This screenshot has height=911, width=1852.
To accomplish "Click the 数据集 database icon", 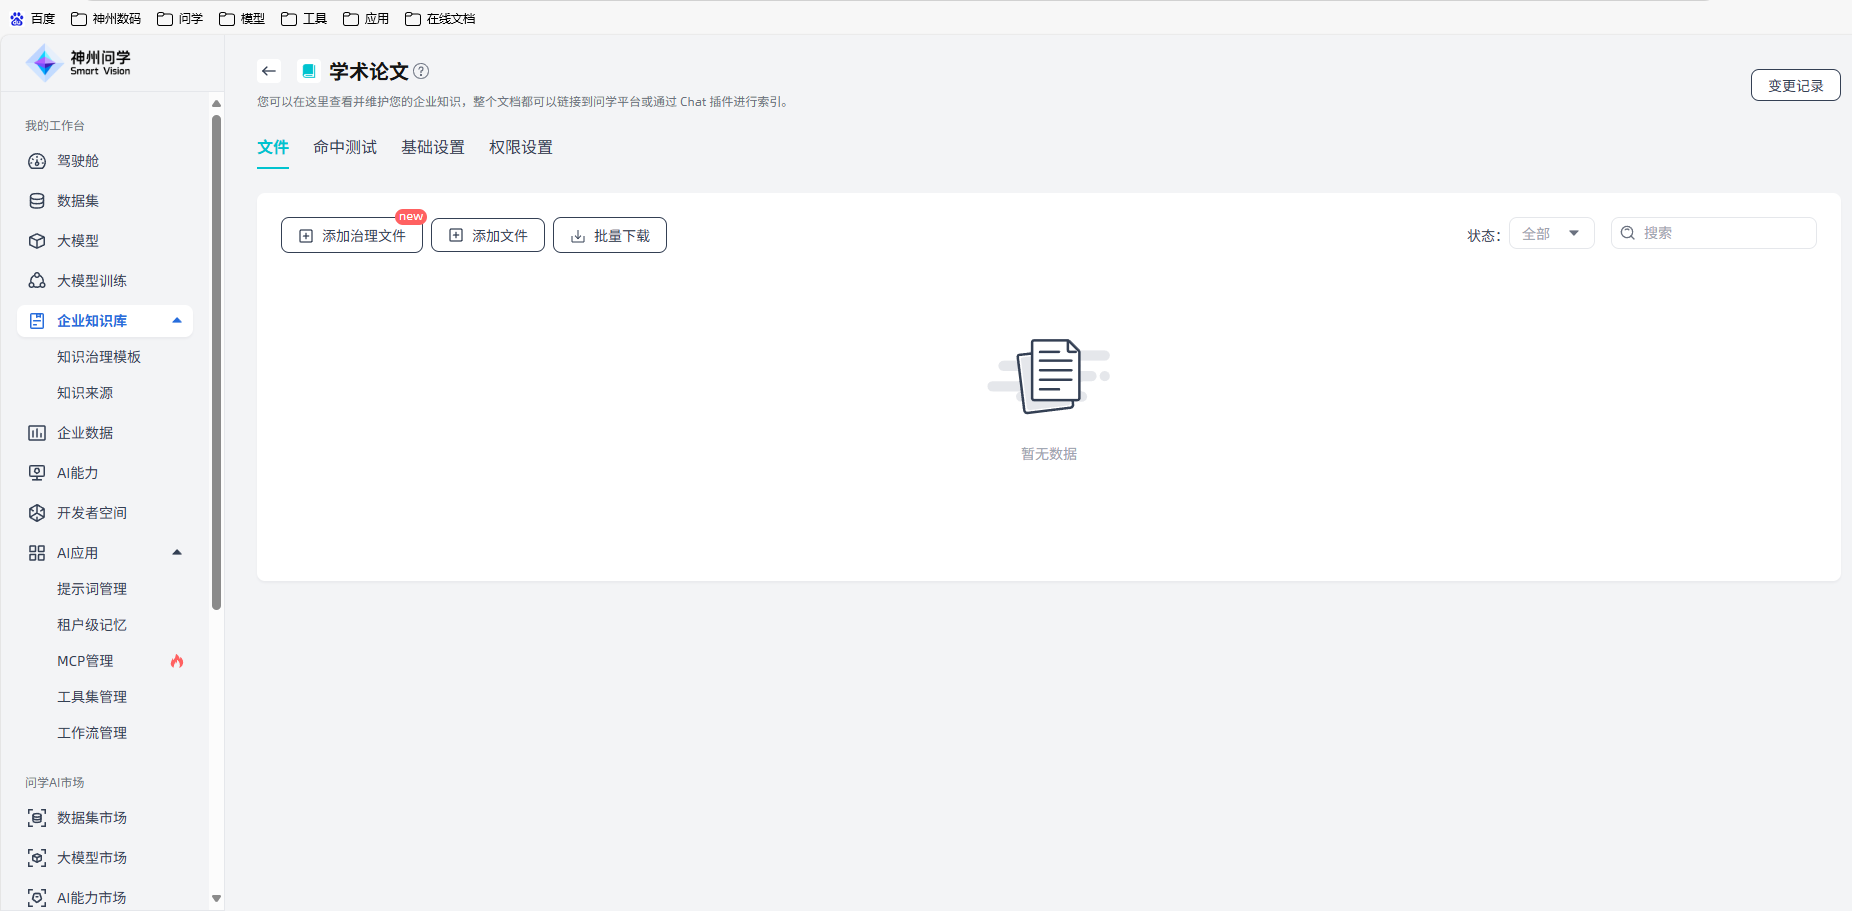I will (37, 201).
